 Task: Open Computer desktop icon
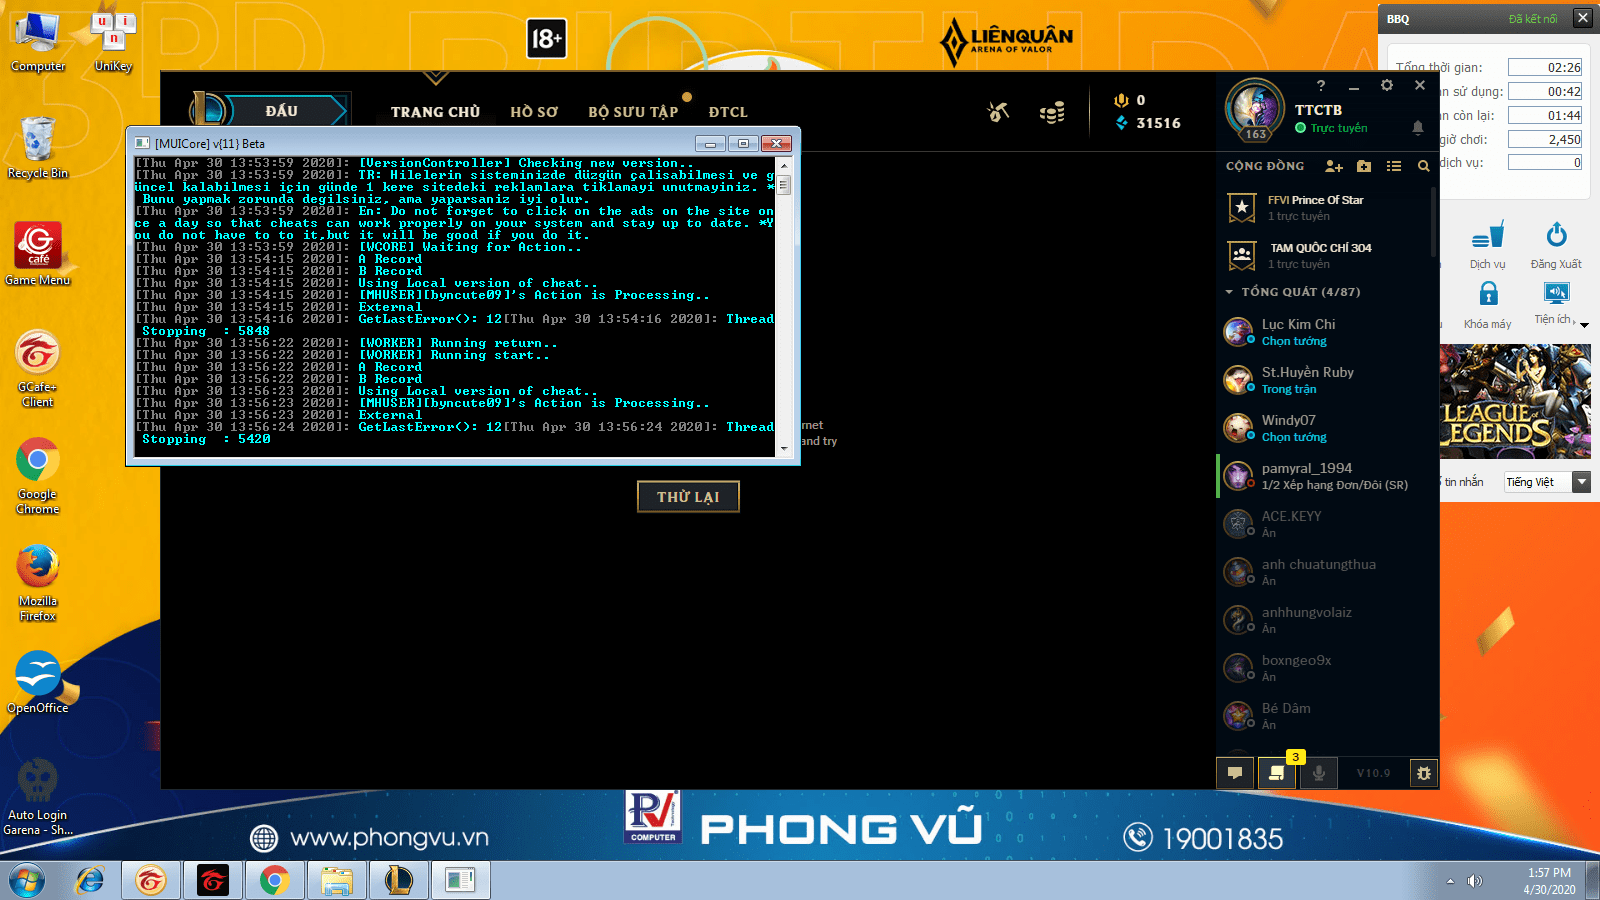click(x=38, y=42)
